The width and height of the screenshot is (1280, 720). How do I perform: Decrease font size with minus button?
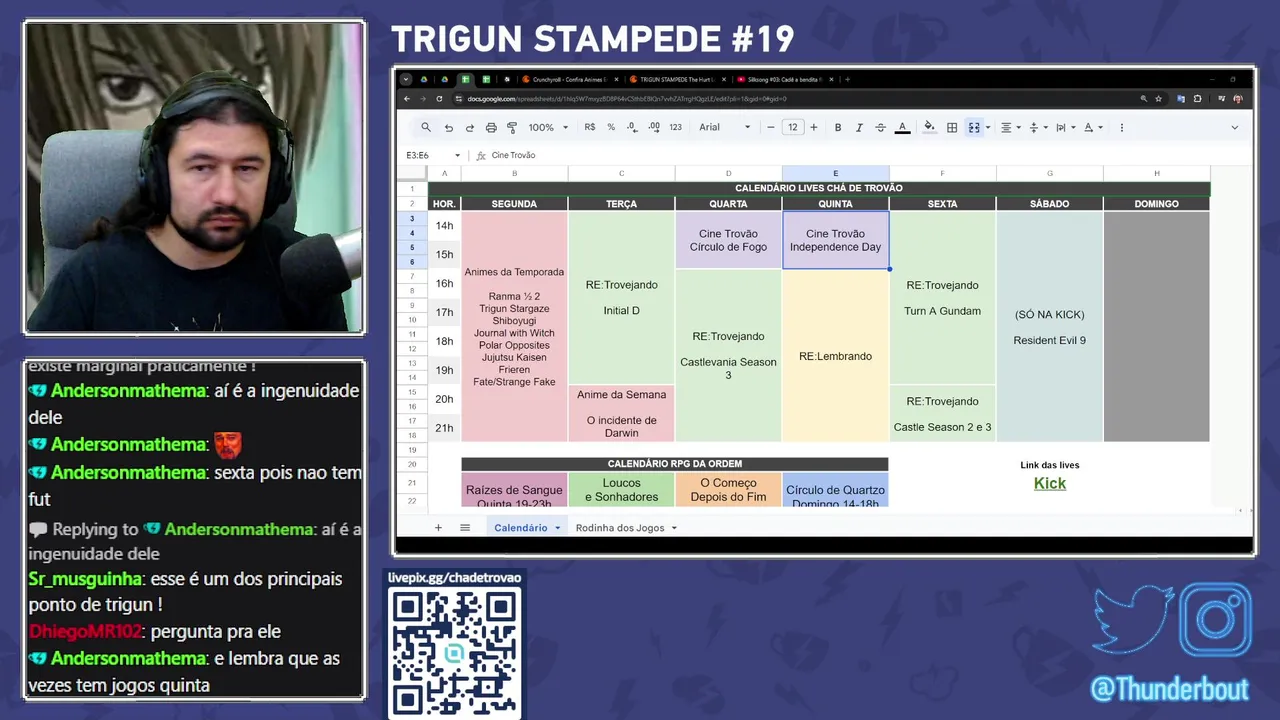771,127
